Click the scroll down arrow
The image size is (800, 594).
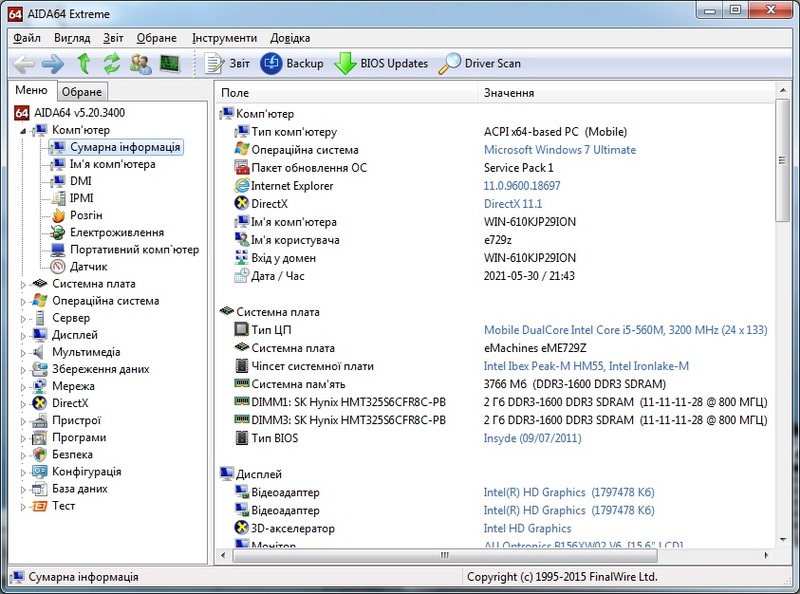pyautogui.click(x=783, y=539)
